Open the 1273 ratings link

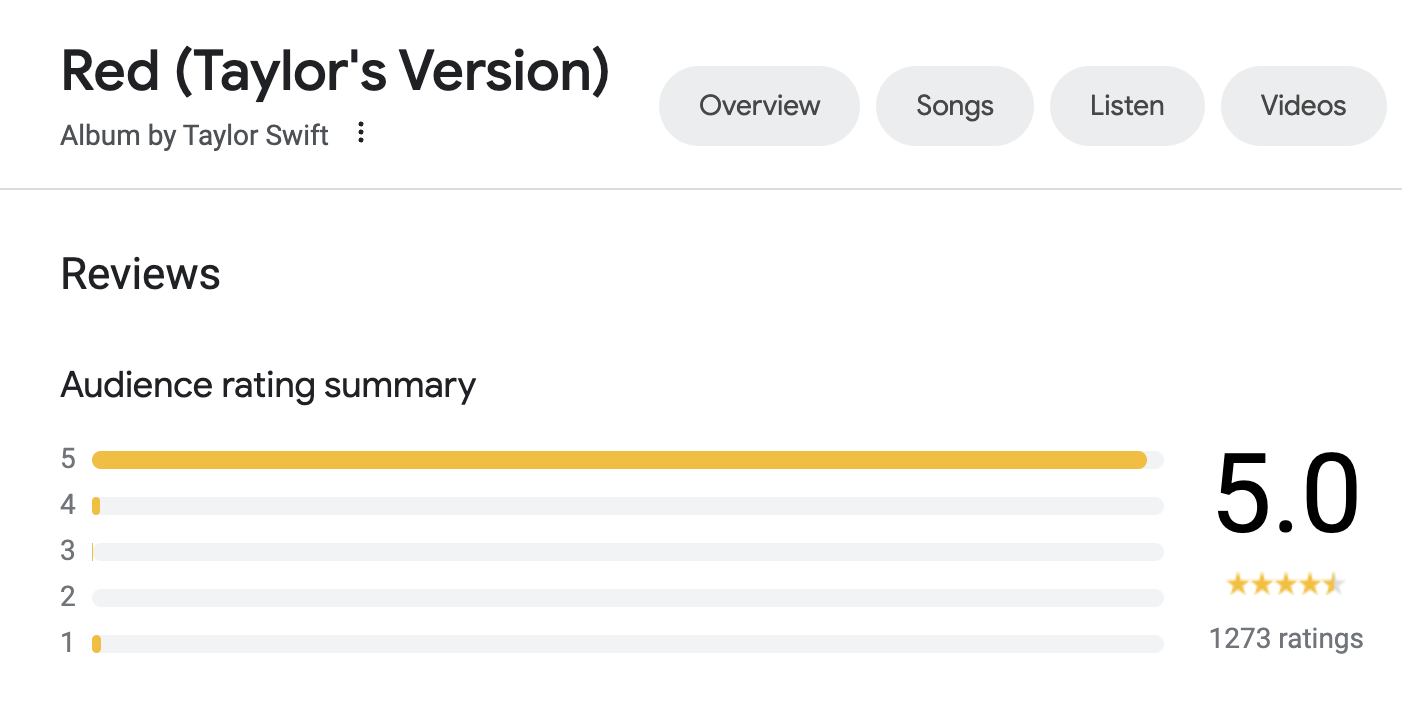click(1286, 638)
